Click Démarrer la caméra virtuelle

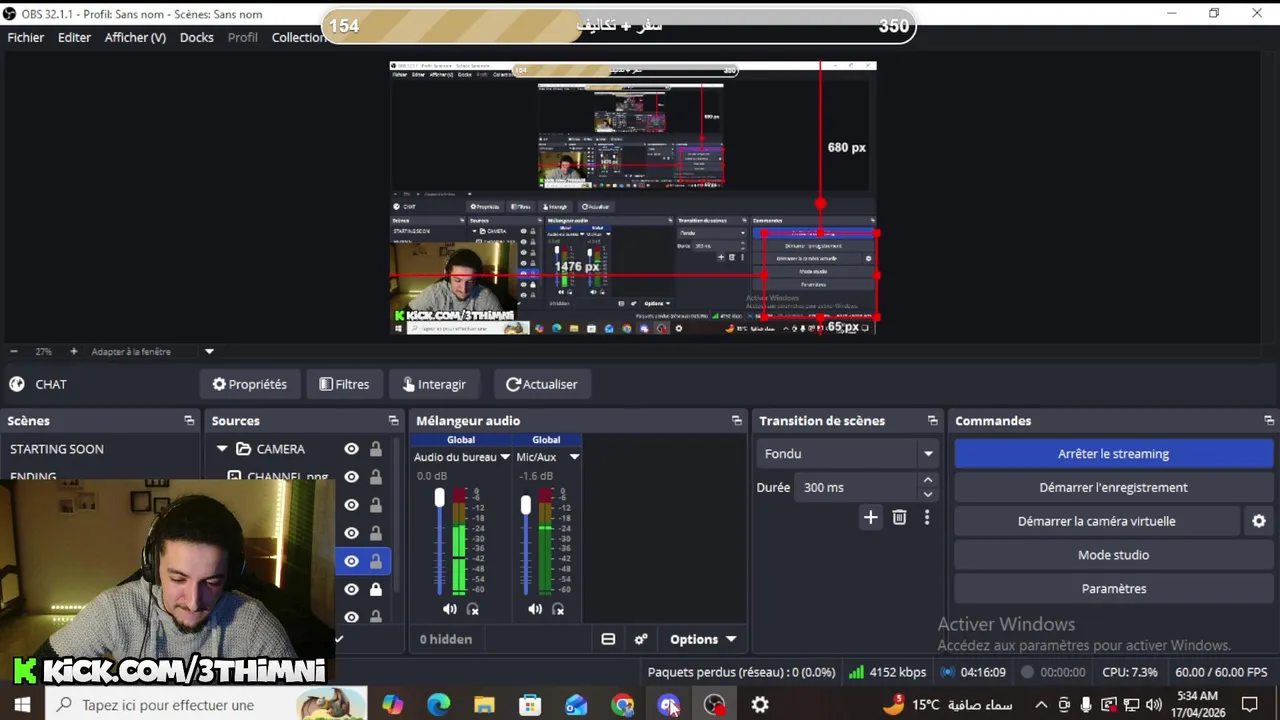point(1097,521)
